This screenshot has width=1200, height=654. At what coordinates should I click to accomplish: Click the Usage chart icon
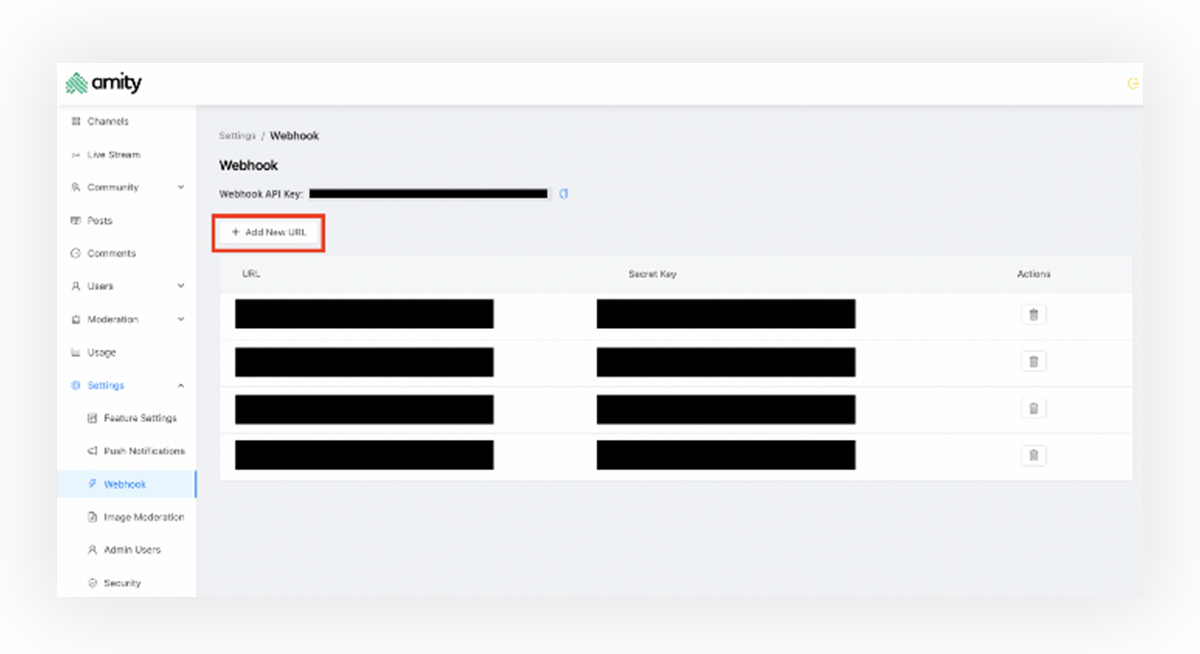coord(76,353)
